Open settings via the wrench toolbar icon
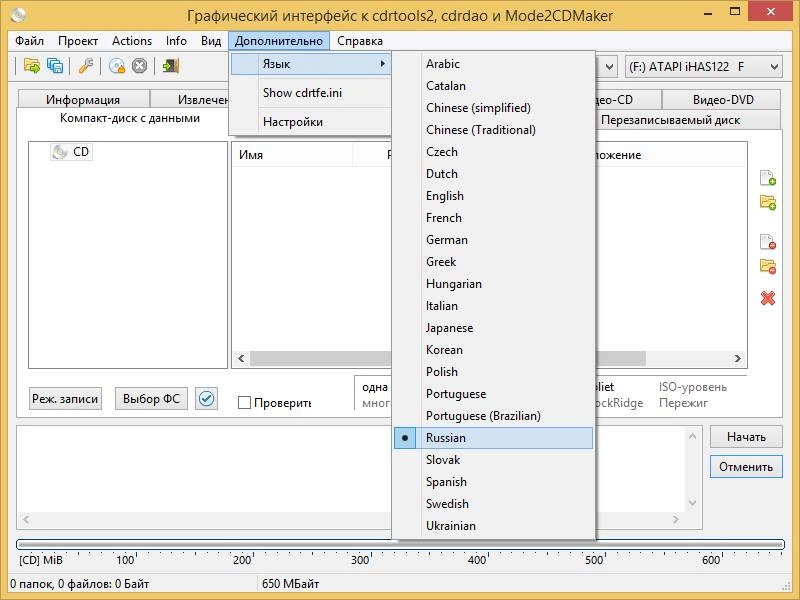Viewport: 800px width, 600px height. point(86,66)
